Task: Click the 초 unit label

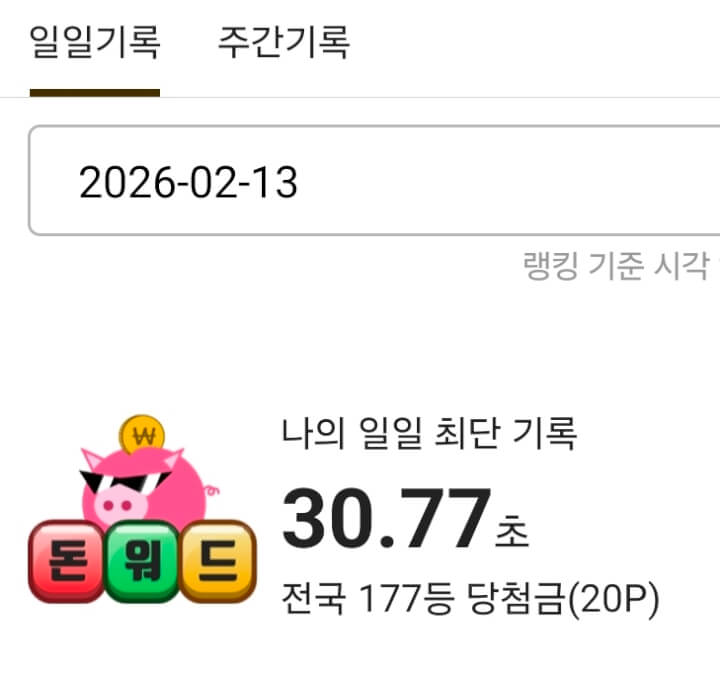Action: coord(512,531)
